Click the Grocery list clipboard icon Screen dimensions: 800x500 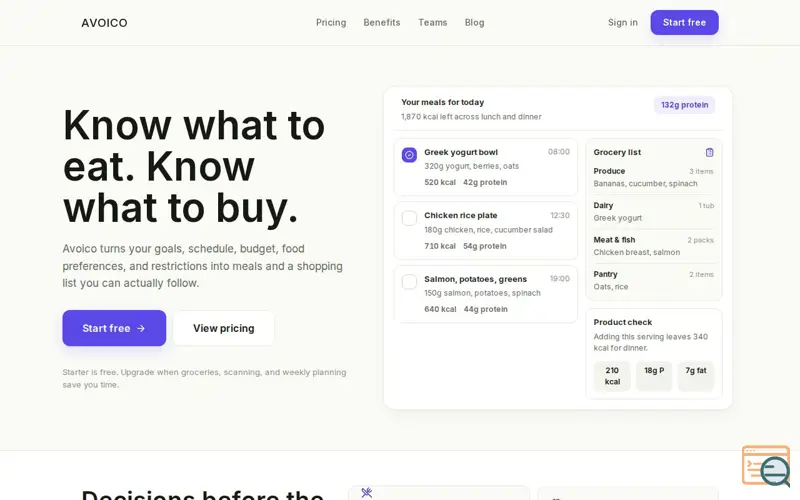709,152
